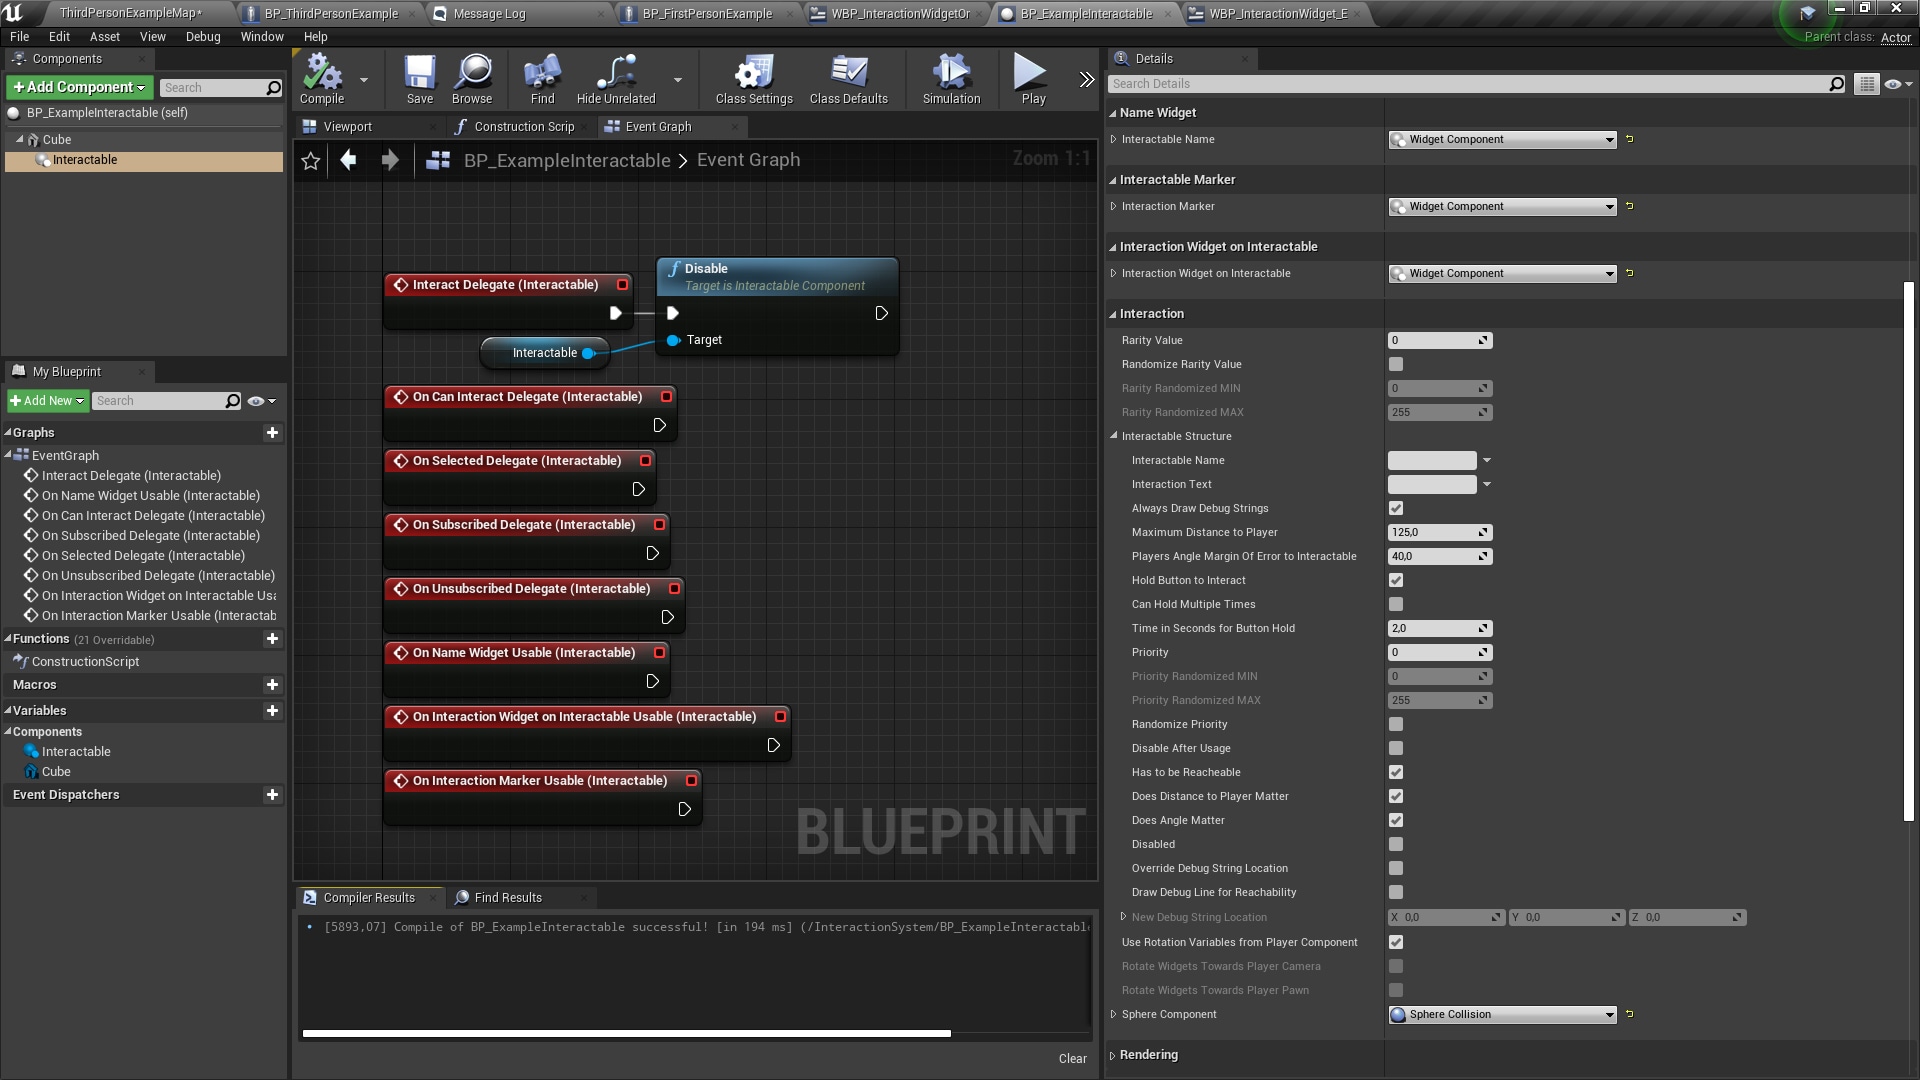Clear the Compiler Results log
This screenshot has height=1080, width=1920.
tap(1072, 1058)
